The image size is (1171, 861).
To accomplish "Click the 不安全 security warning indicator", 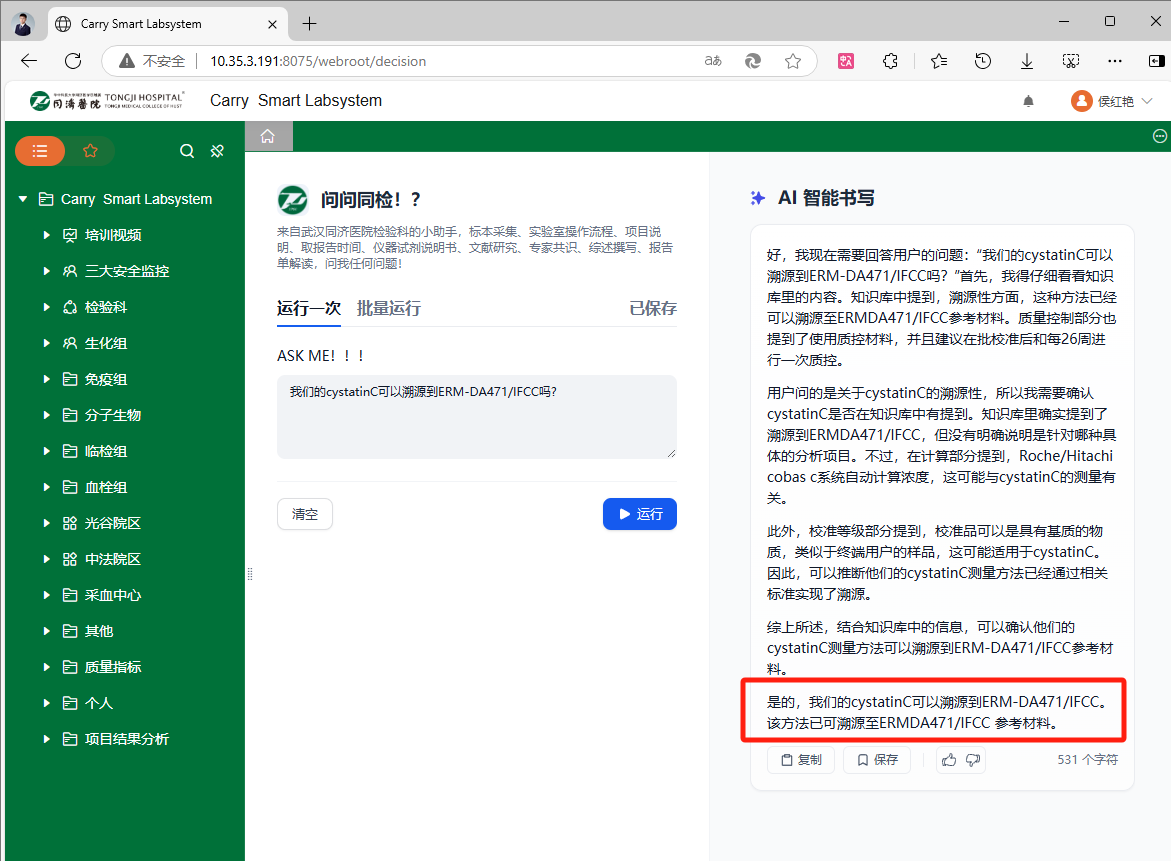I will point(152,61).
